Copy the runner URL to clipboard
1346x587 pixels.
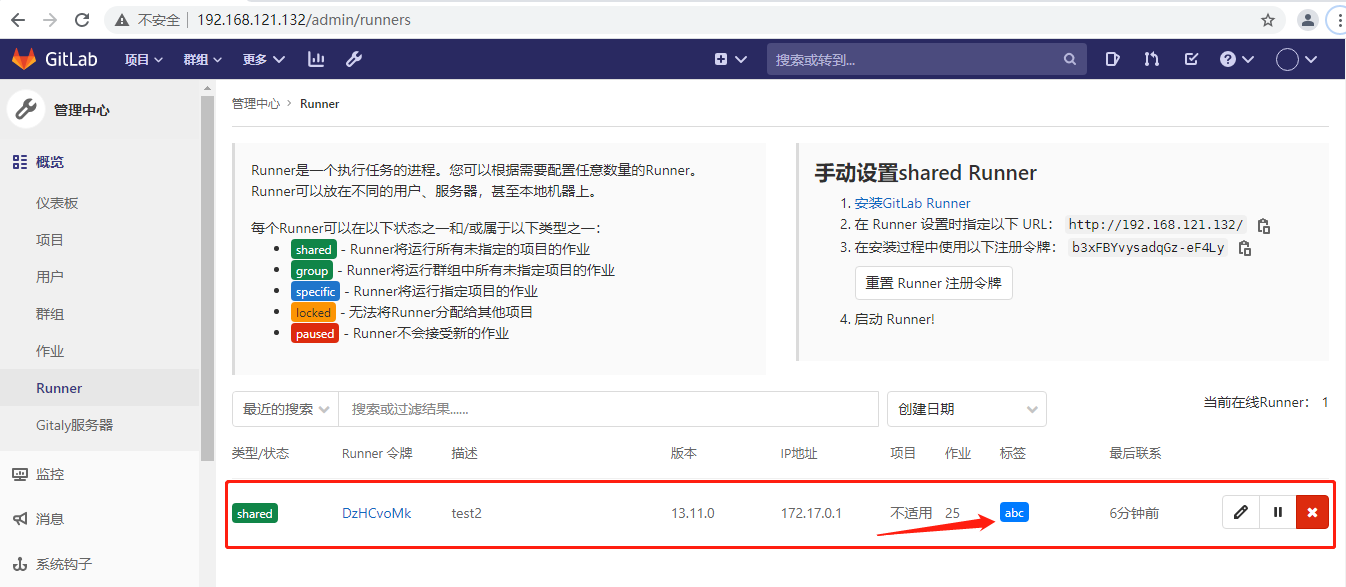1264,225
